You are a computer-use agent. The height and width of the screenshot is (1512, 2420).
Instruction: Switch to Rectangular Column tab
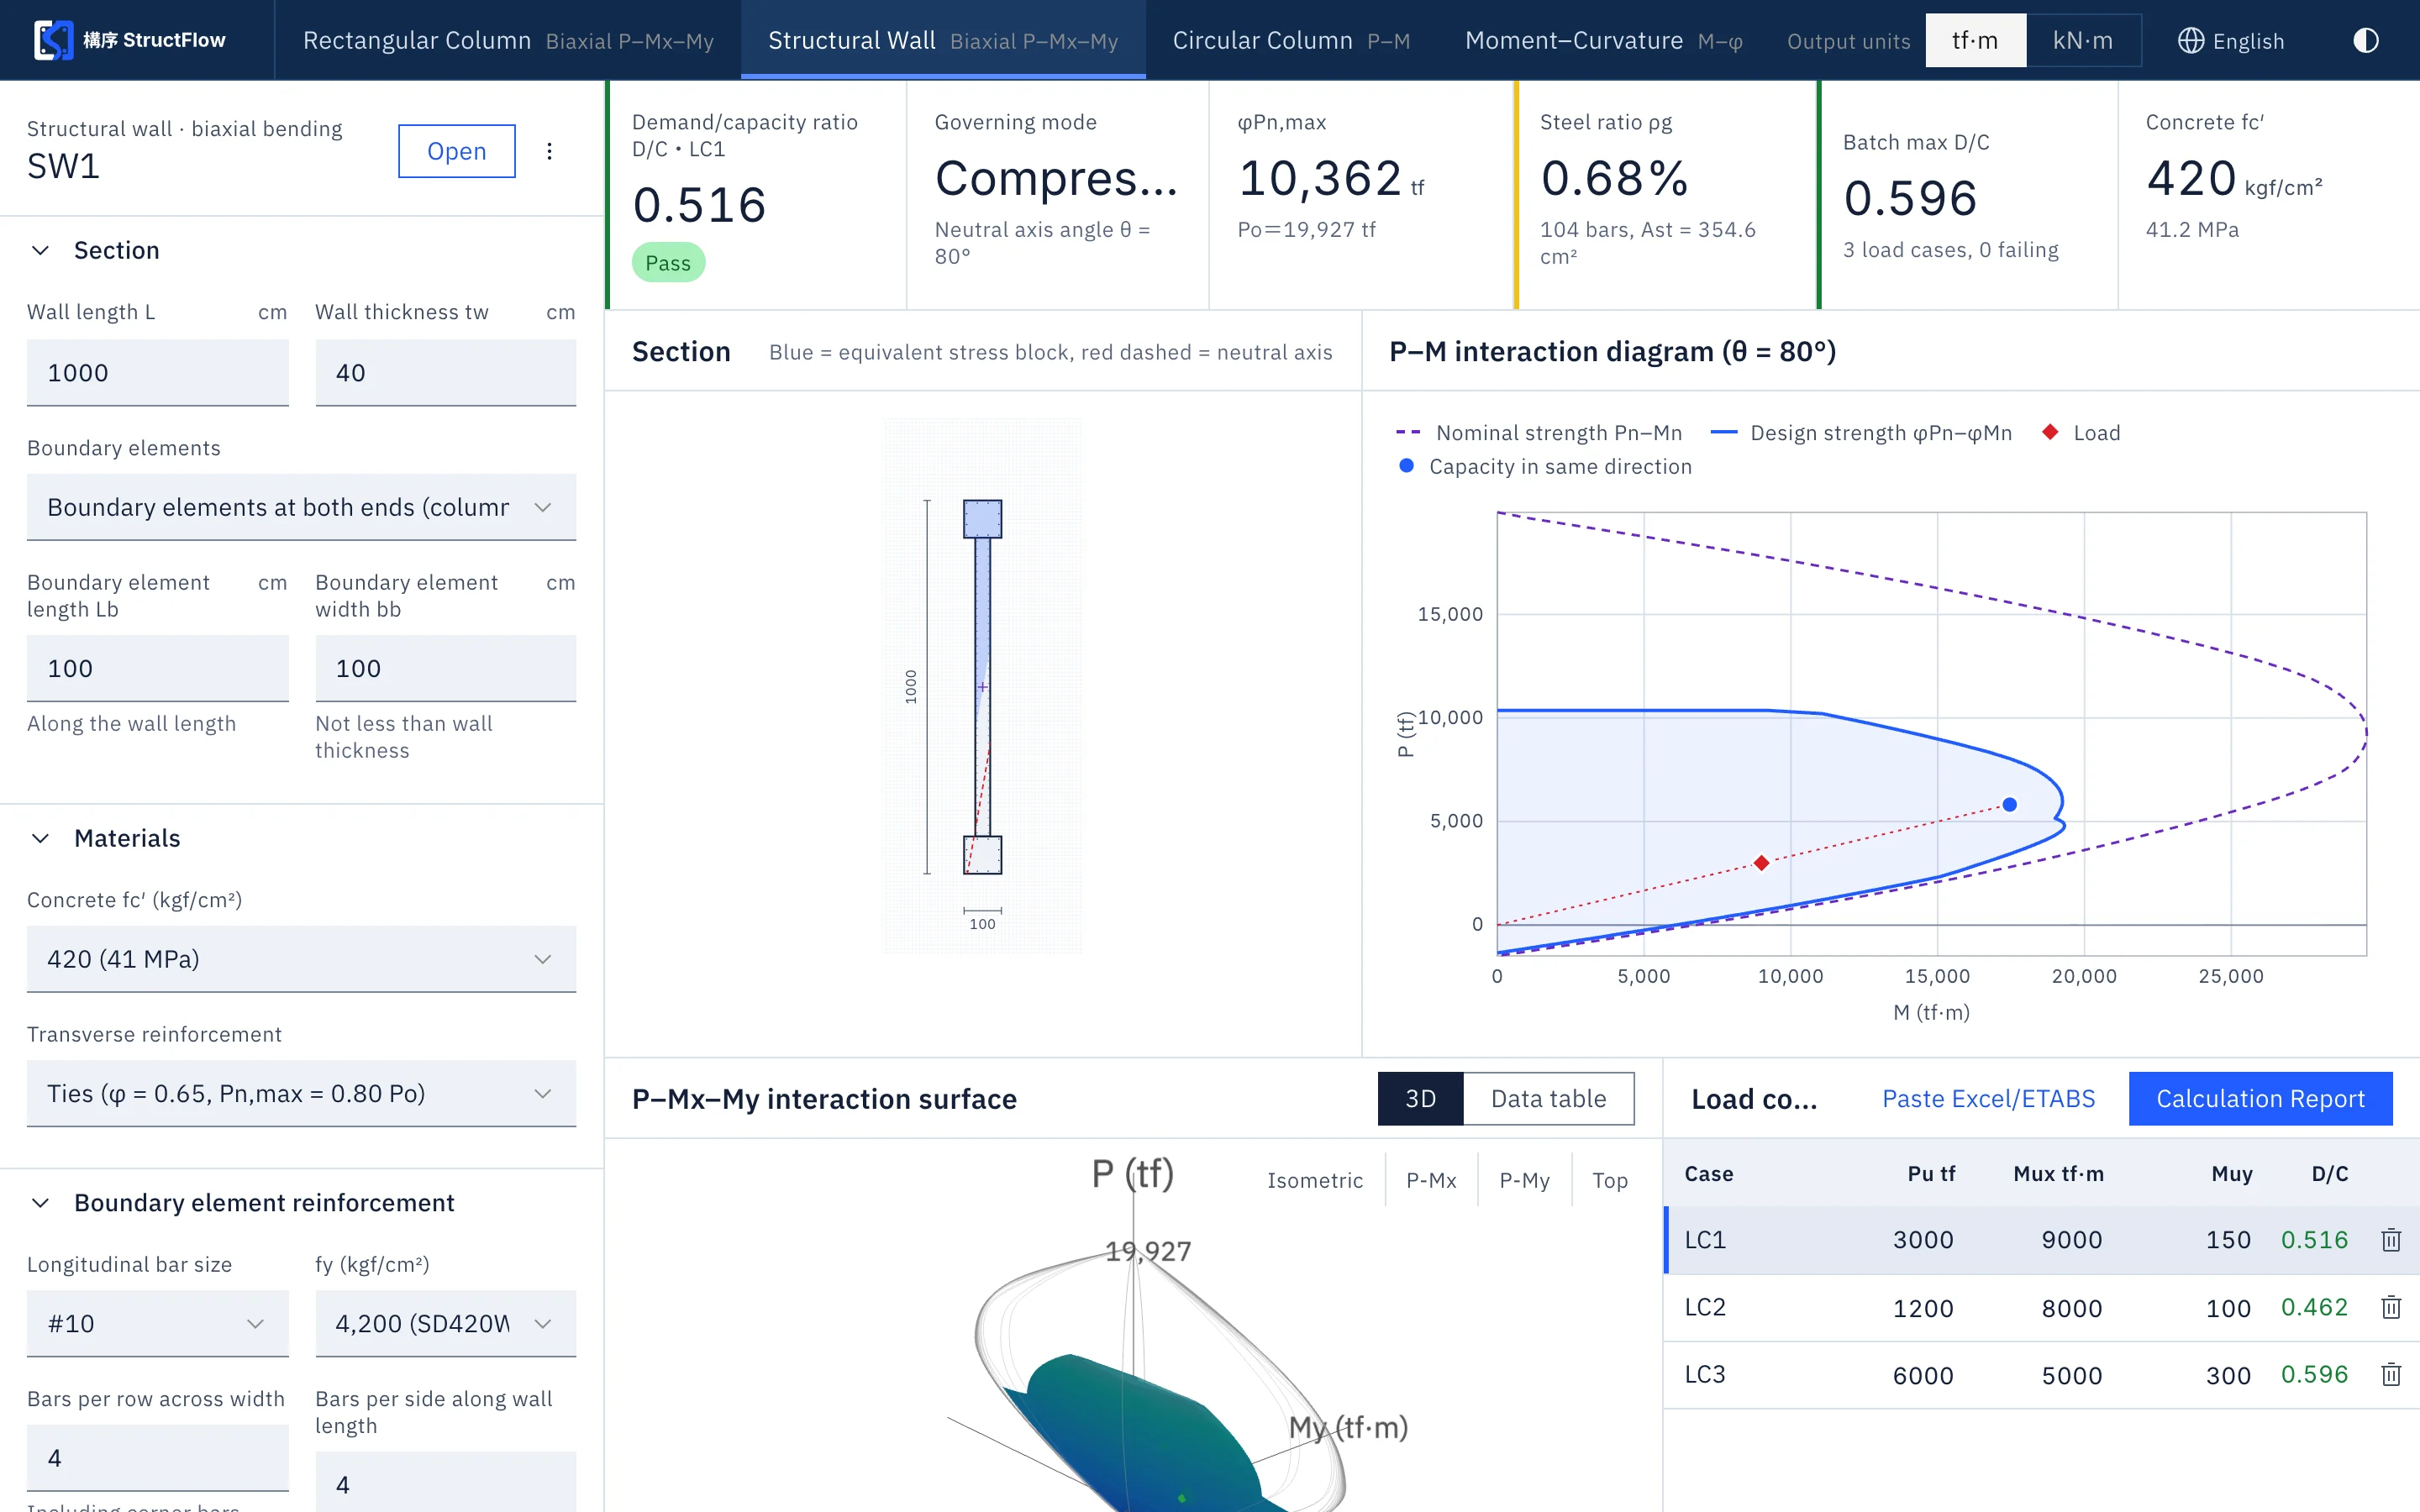(508, 40)
